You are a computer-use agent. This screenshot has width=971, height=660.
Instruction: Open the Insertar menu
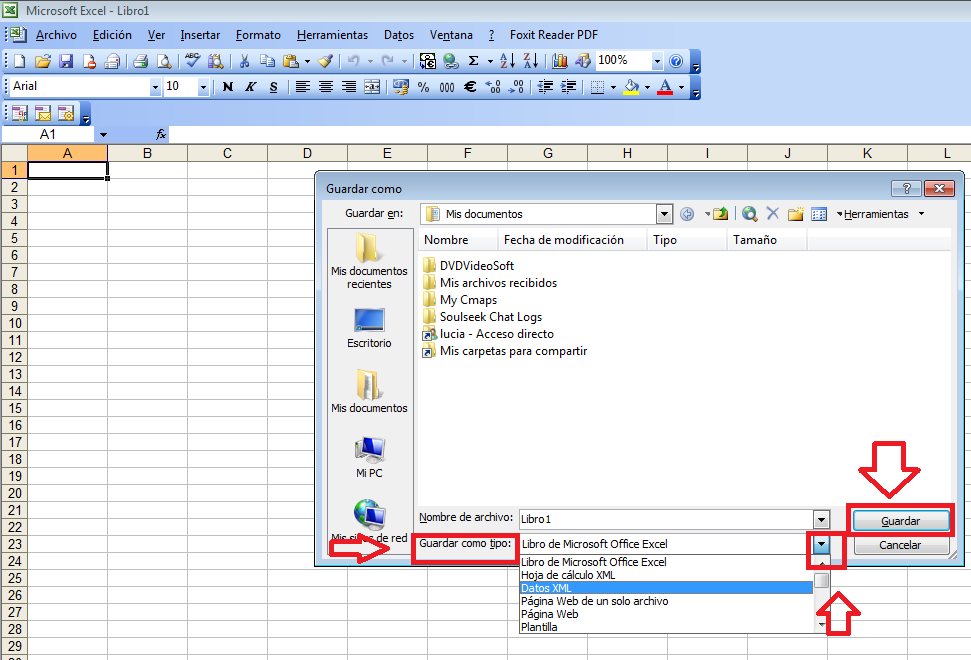(200, 35)
